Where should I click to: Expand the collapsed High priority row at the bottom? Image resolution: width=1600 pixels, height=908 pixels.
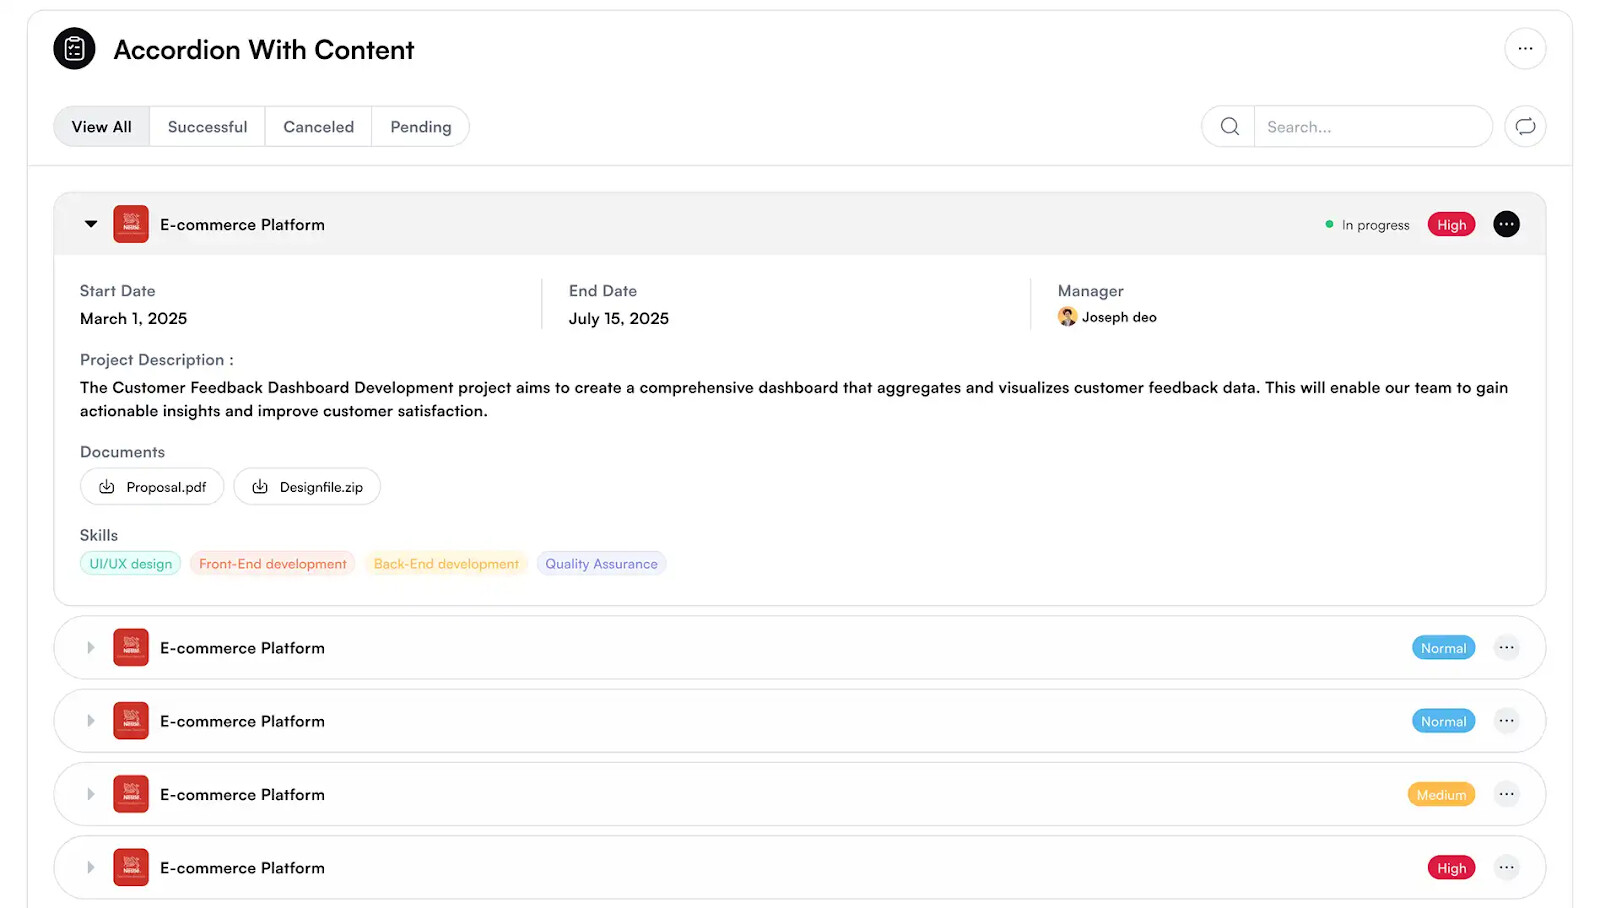tap(91, 868)
